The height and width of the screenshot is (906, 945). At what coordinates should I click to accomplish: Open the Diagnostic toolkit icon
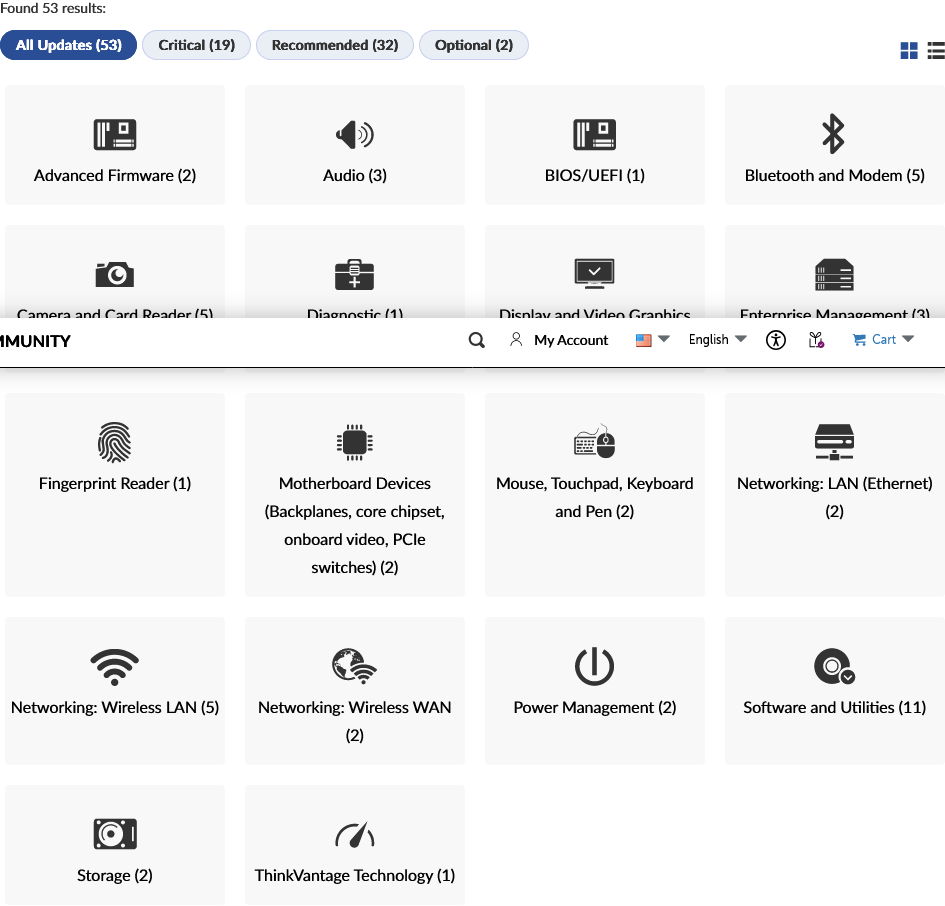[354, 275]
